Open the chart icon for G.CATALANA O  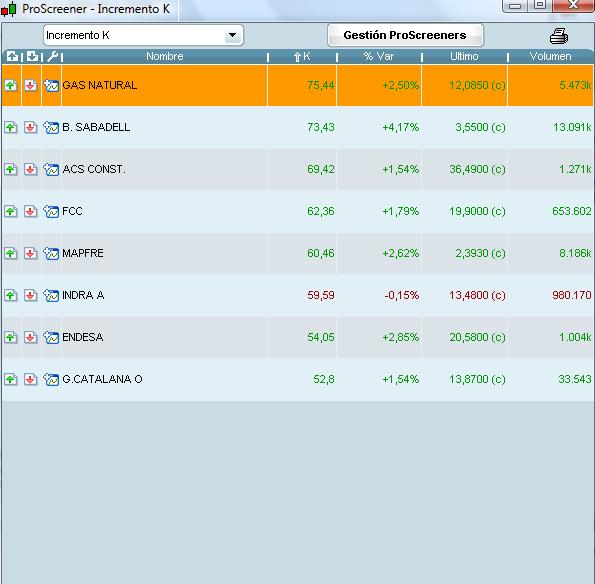pyautogui.click(x=51, y=379)
